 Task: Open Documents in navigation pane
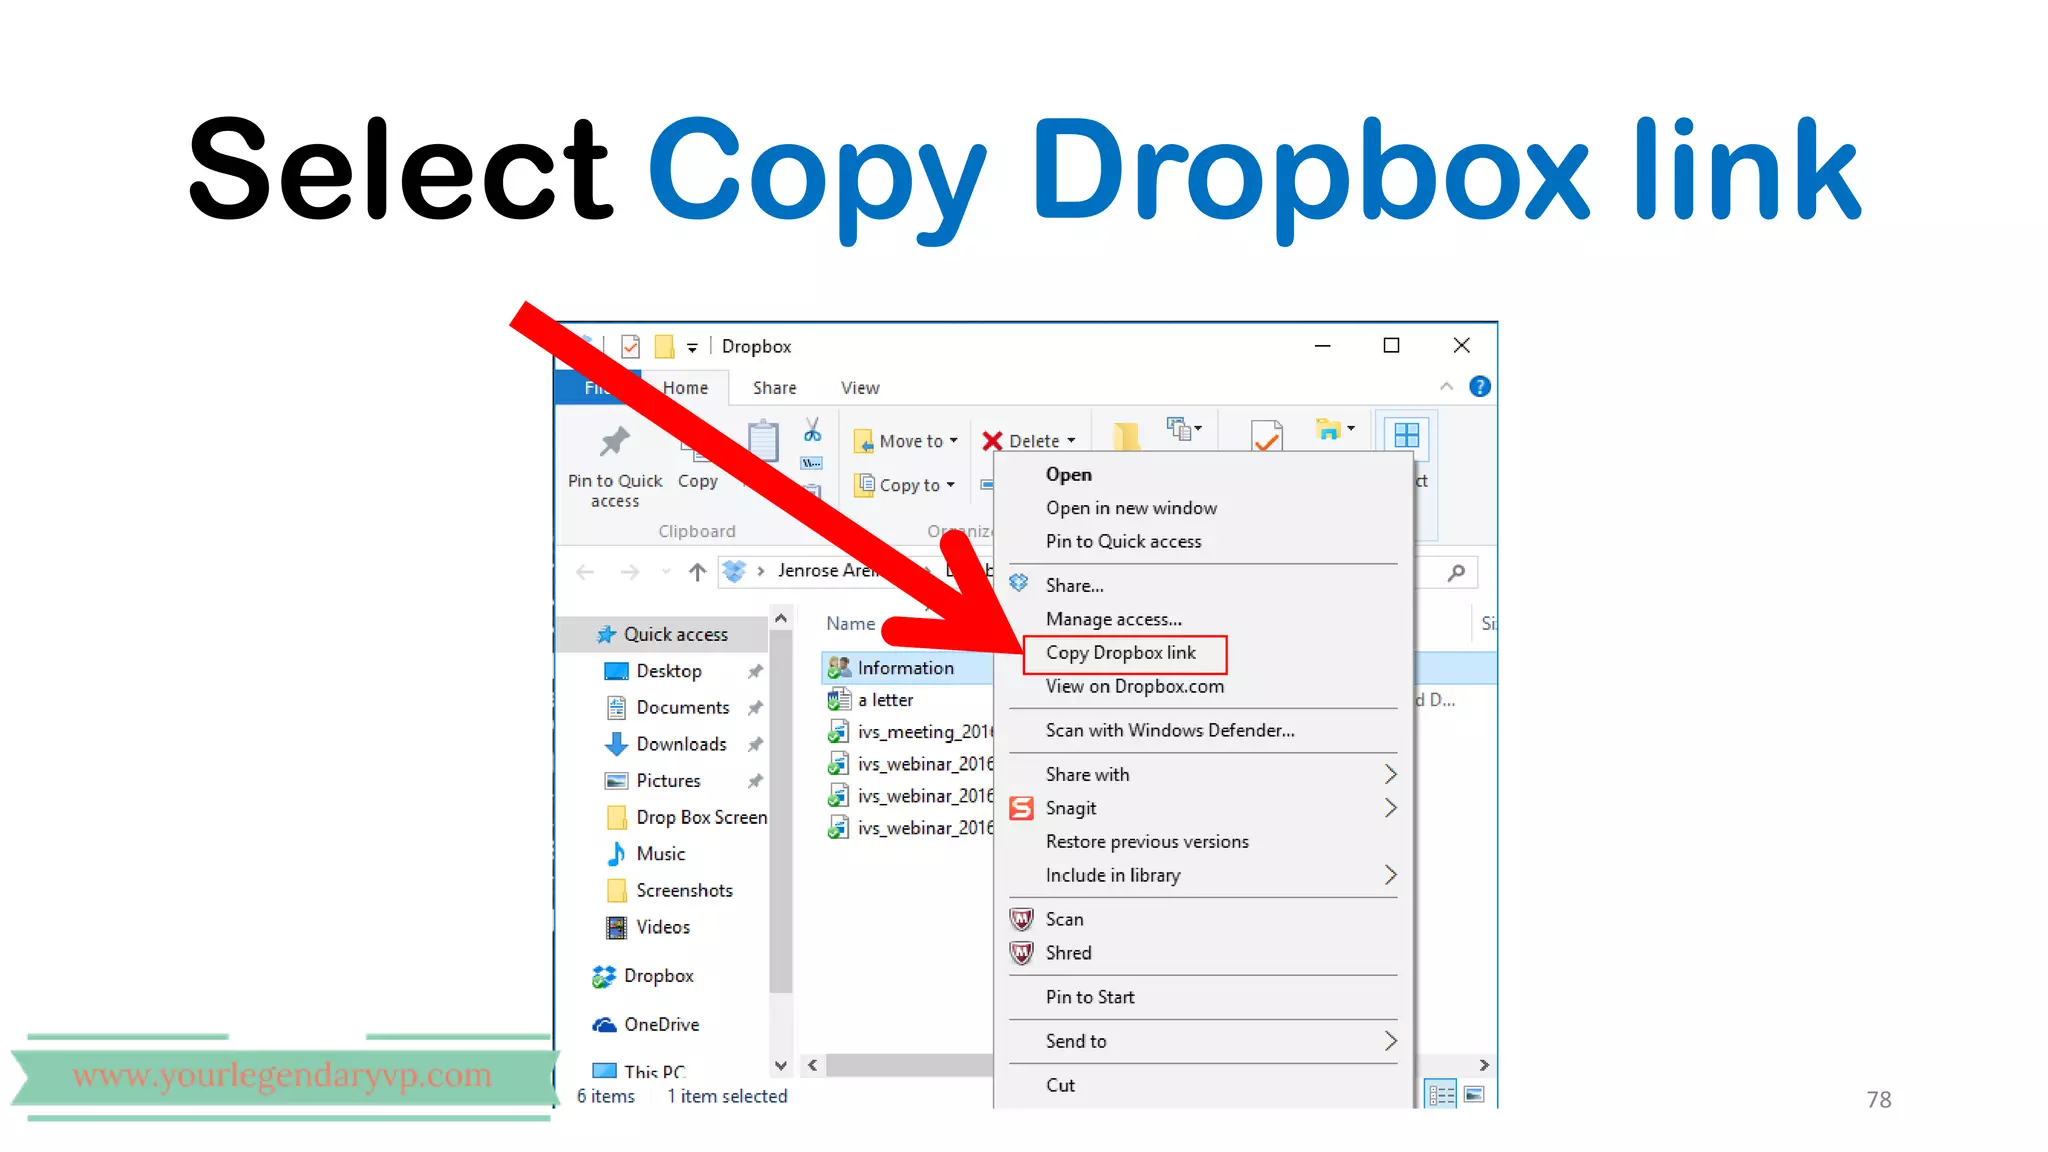683,708
